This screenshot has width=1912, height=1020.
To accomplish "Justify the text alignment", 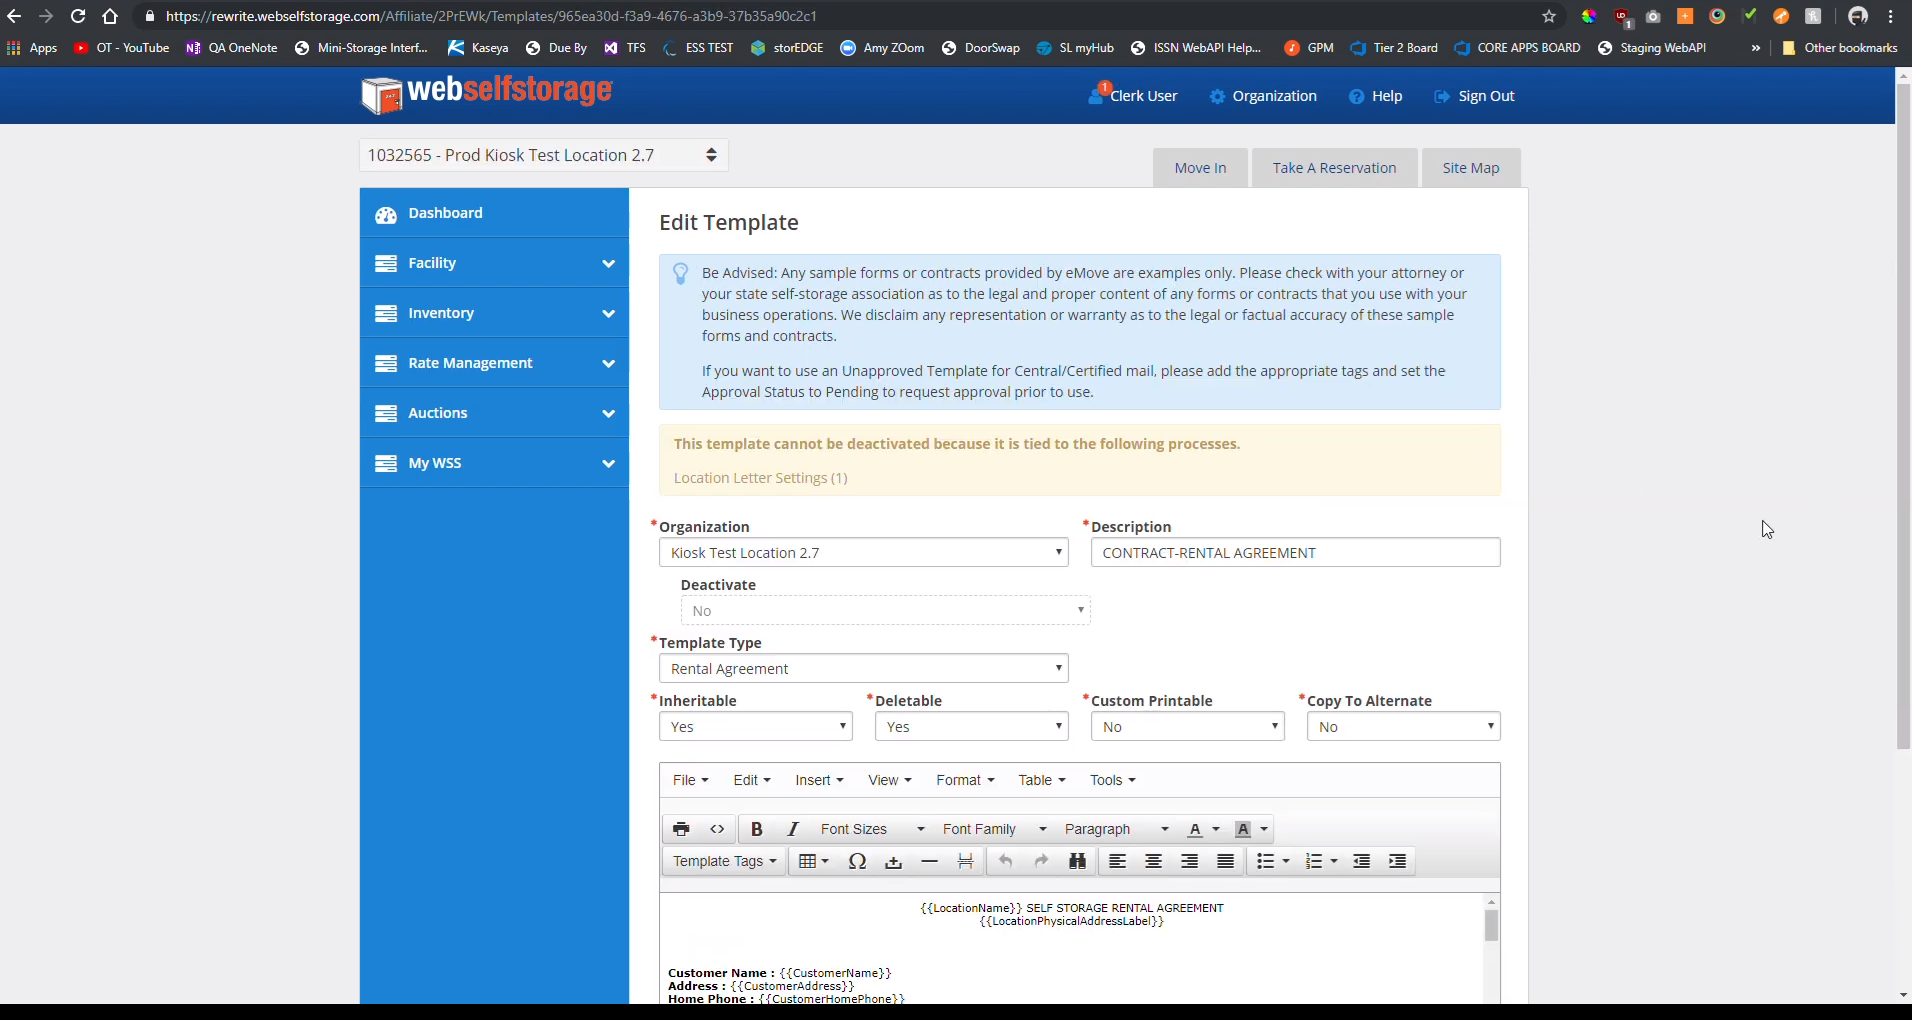I will (1225, 861).
